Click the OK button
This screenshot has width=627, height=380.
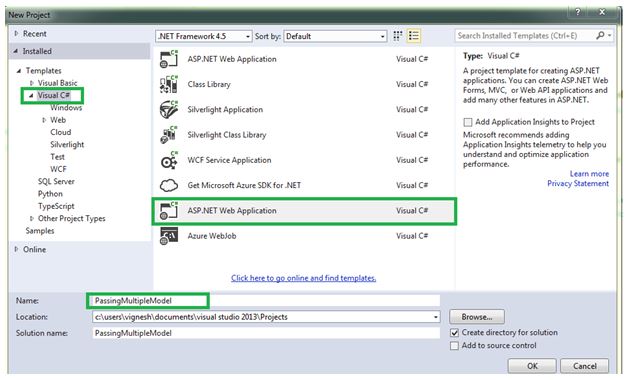pyautogui.click(x=532, y=366)
